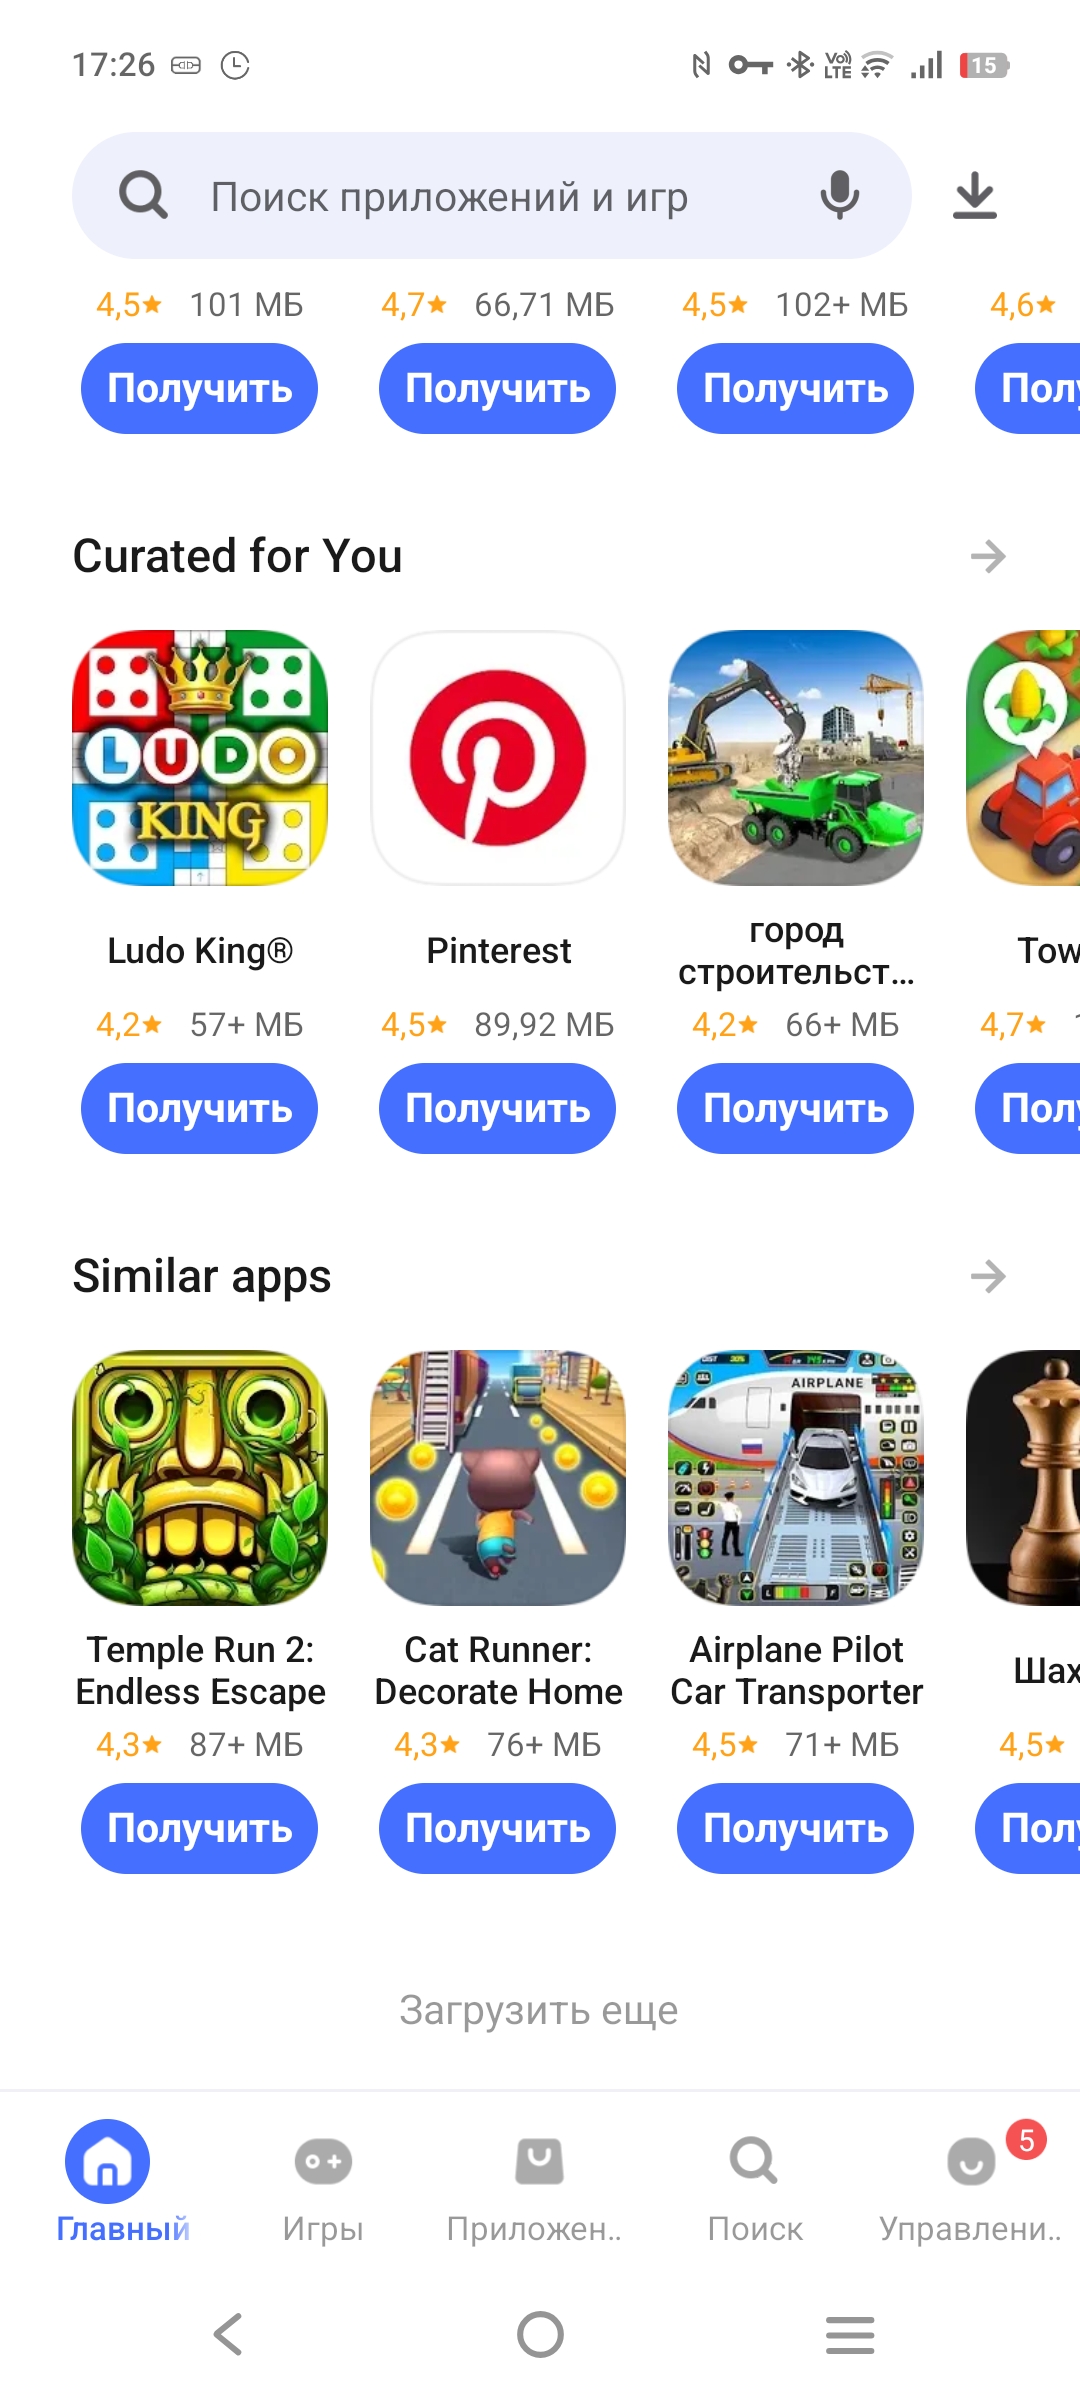Tap Получить under Pinterest

497,1108
